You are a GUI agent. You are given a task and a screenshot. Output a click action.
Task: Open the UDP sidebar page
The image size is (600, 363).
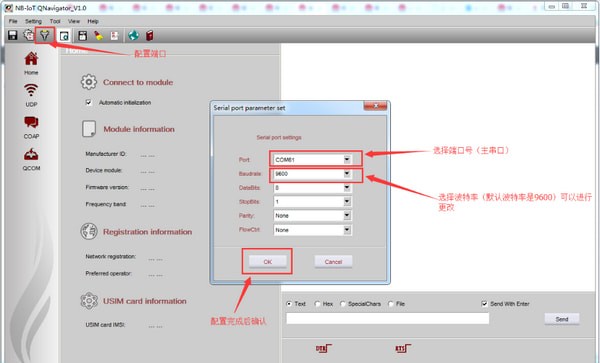pos(31,95)
